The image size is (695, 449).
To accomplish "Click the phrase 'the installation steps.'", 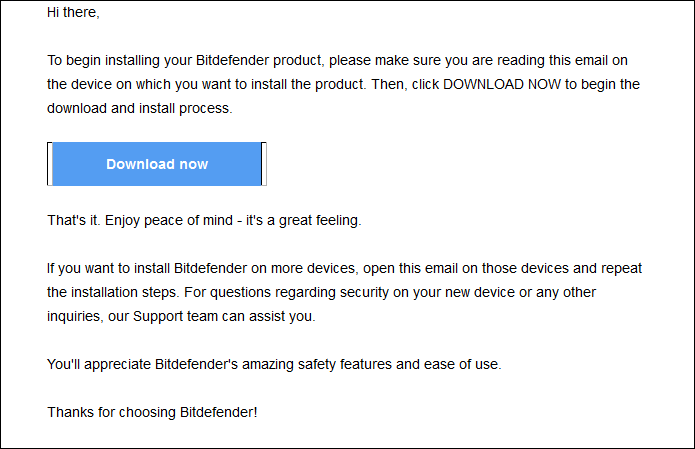I will tap(113, 293).
